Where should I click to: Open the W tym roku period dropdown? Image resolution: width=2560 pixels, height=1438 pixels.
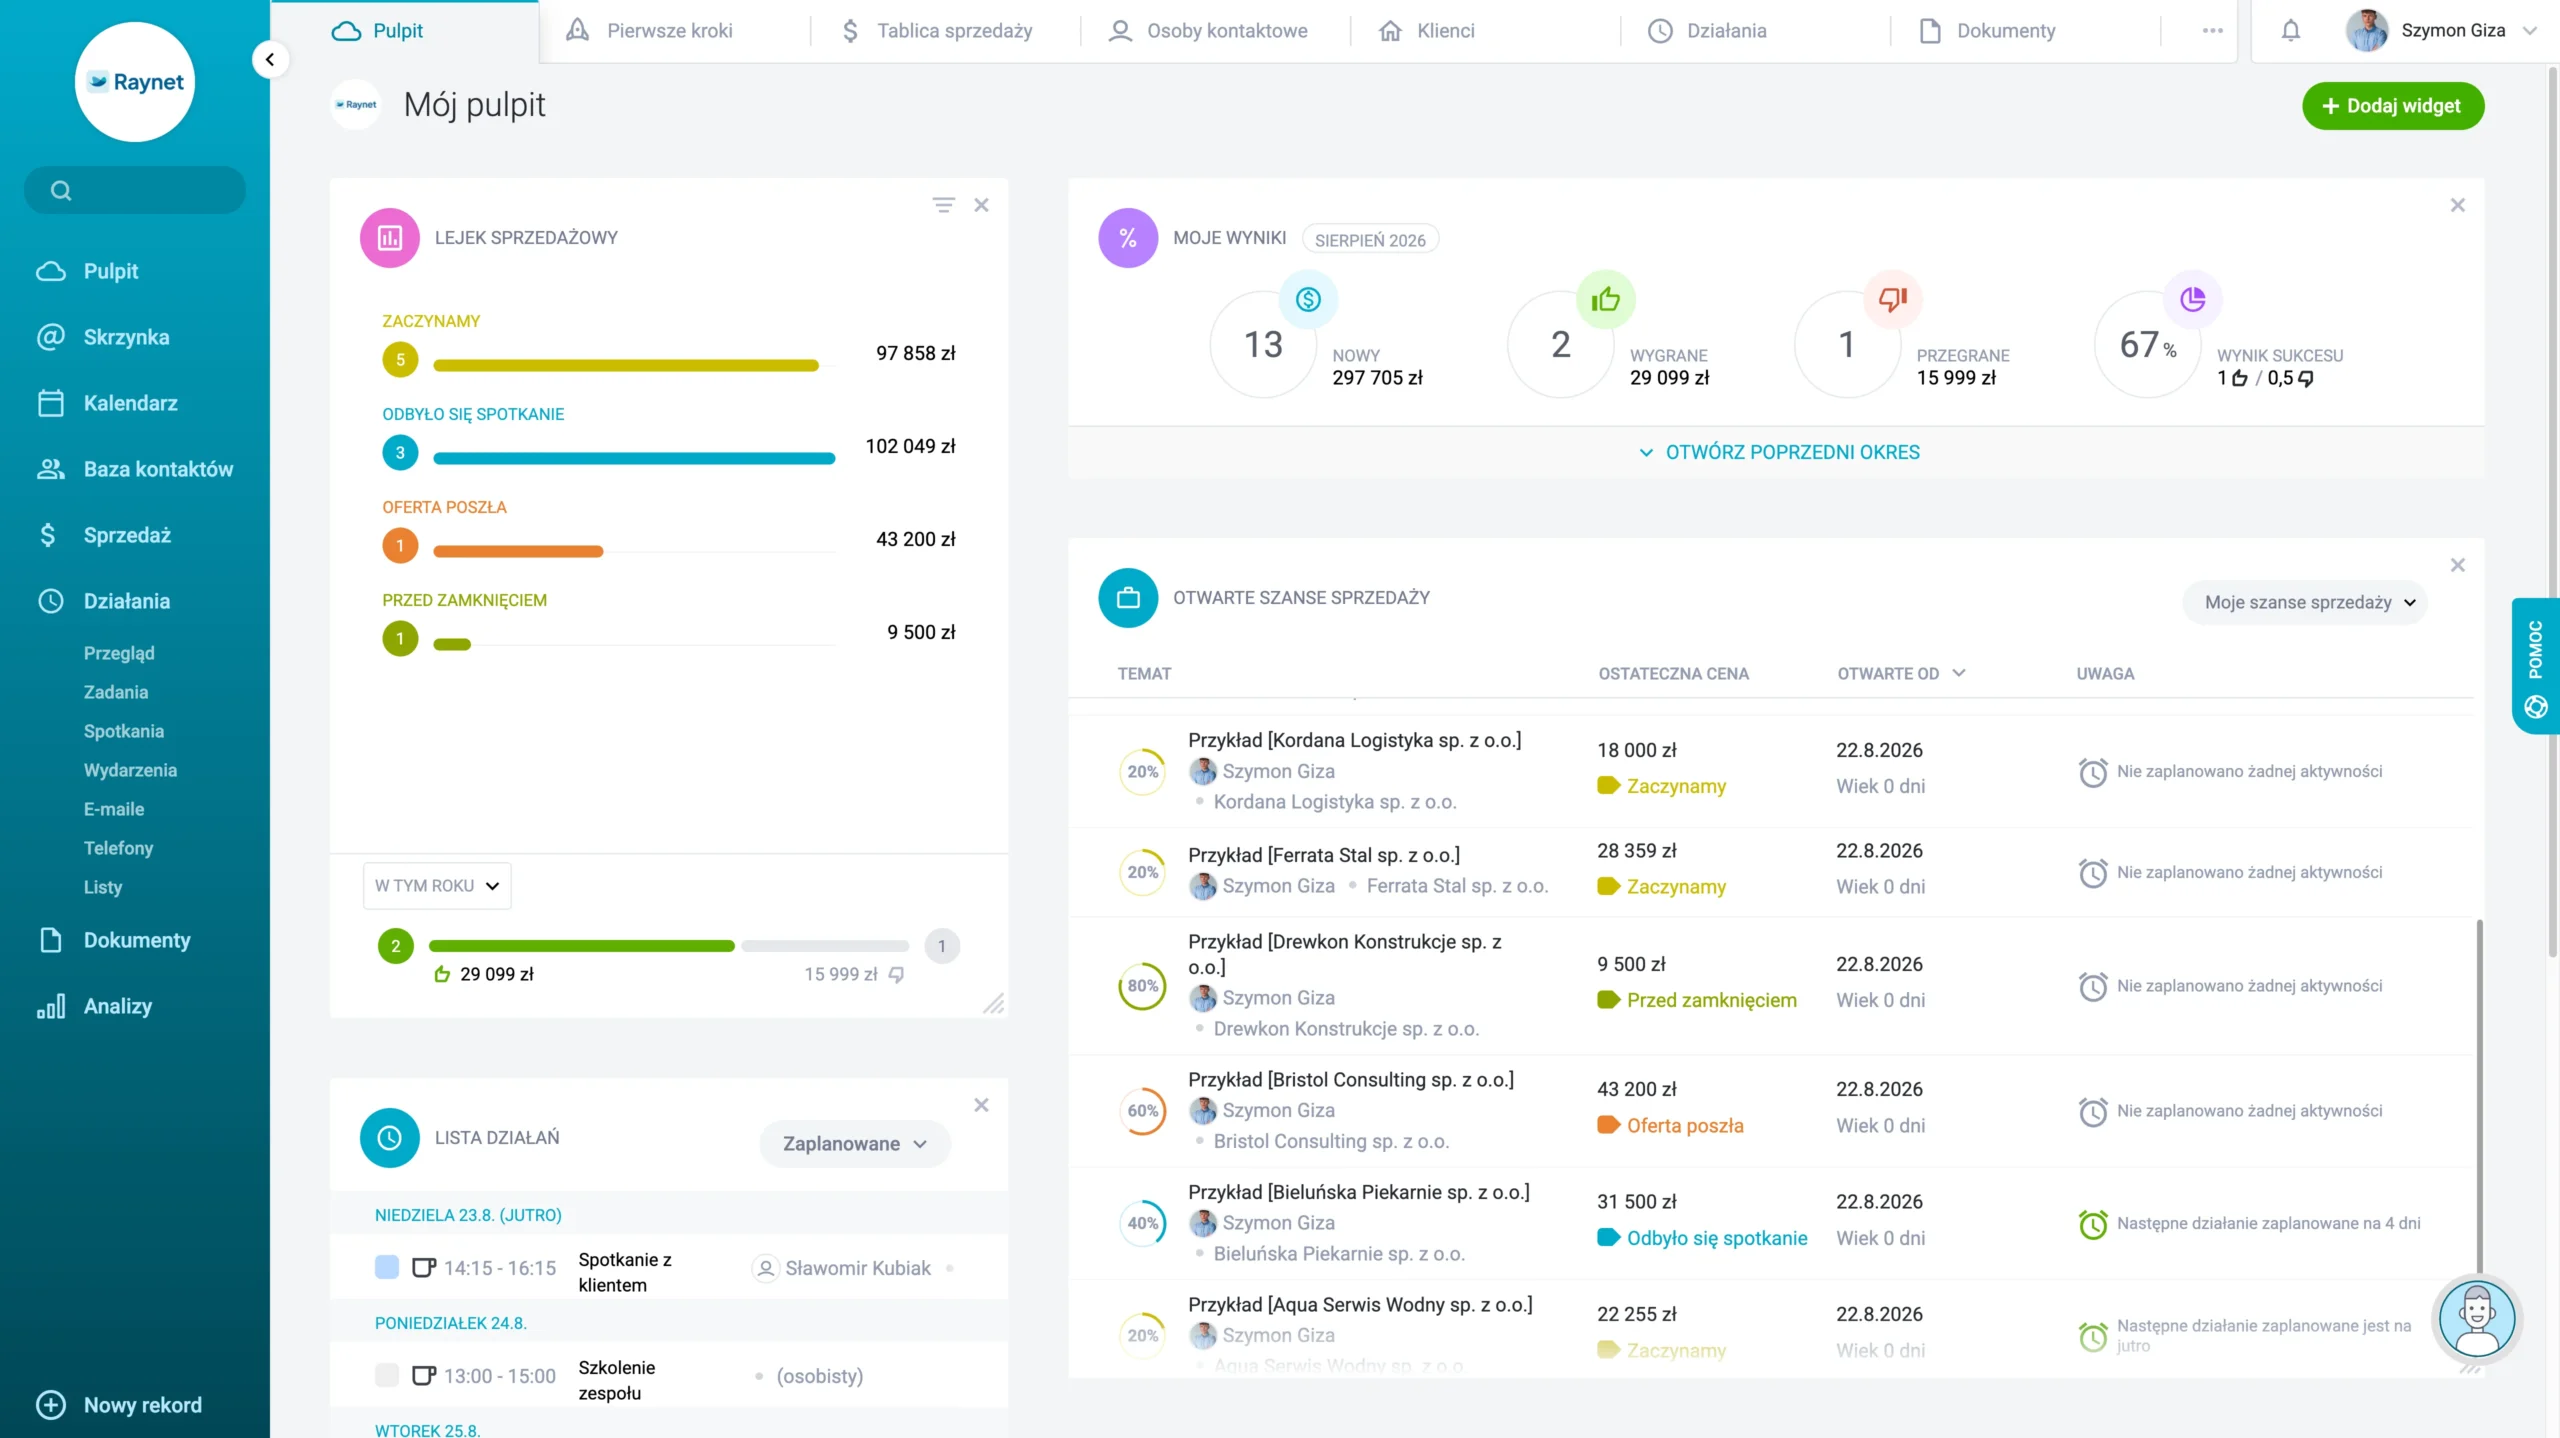pos(437,886)
